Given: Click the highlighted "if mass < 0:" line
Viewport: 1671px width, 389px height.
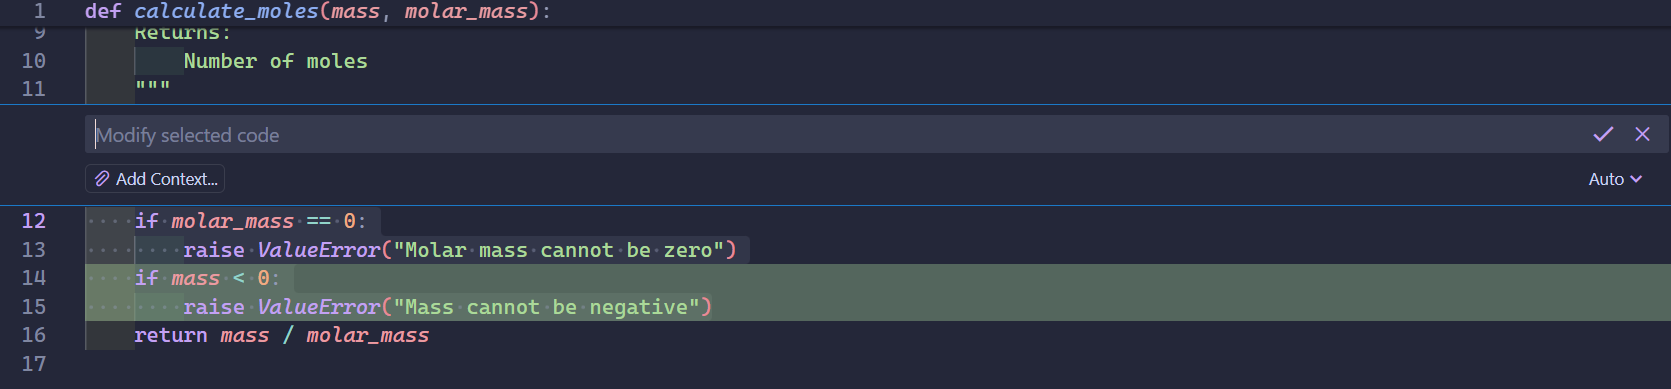Looking at the screenshot, I should point(207,278).
